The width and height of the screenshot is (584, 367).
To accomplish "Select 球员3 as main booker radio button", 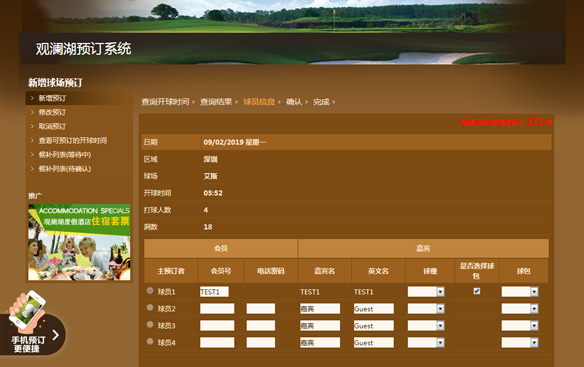I will (150, 325).
